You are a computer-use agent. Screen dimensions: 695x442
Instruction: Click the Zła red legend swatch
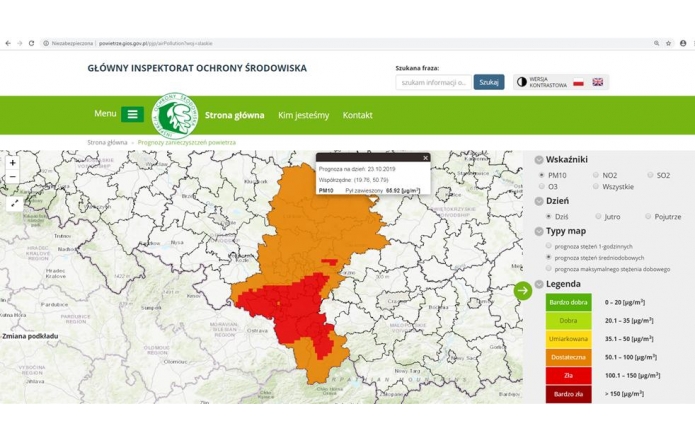pyautogui.click(x=568, y=376)
